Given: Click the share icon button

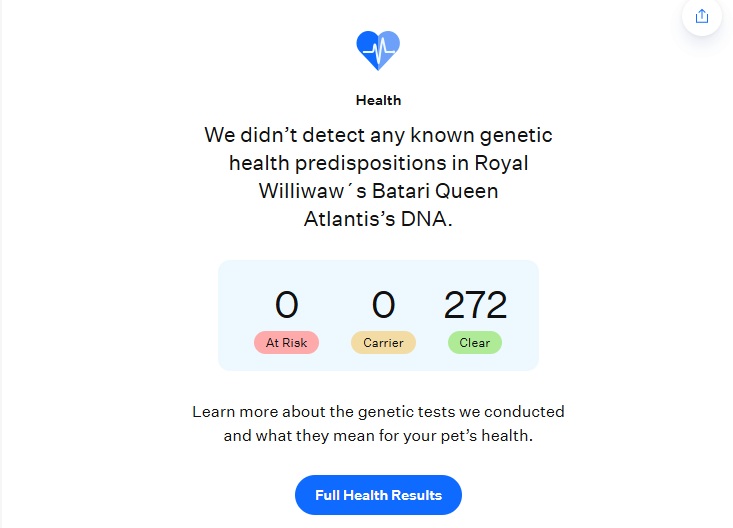Looking at the screenshot, I should (x=701, y=16).
